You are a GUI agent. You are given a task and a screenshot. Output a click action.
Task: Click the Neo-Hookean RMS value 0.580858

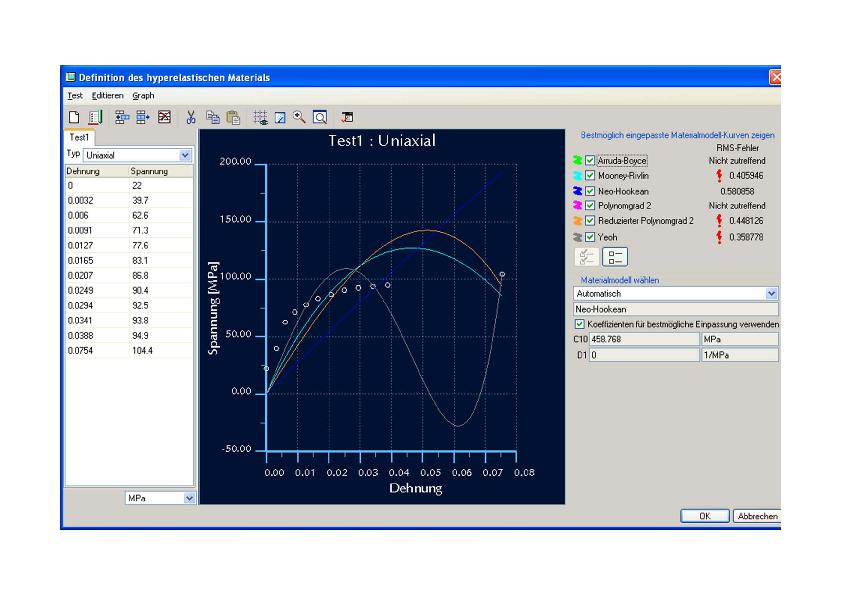737,191
